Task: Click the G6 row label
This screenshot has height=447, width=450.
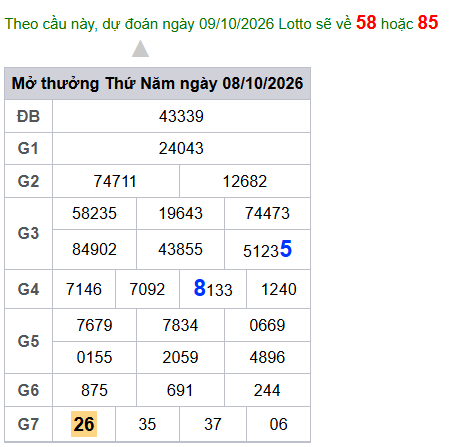Action: tap(28, 390)
